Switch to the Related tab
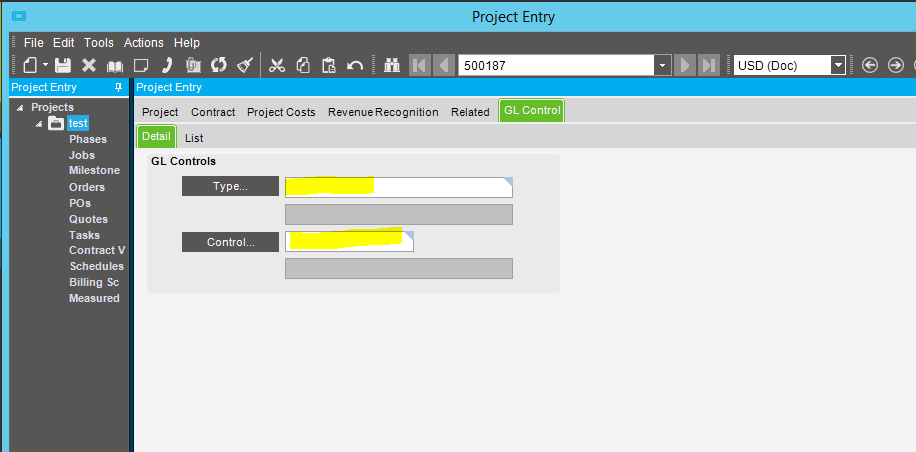This screenshot has width=916, height=452. [470, 112]
